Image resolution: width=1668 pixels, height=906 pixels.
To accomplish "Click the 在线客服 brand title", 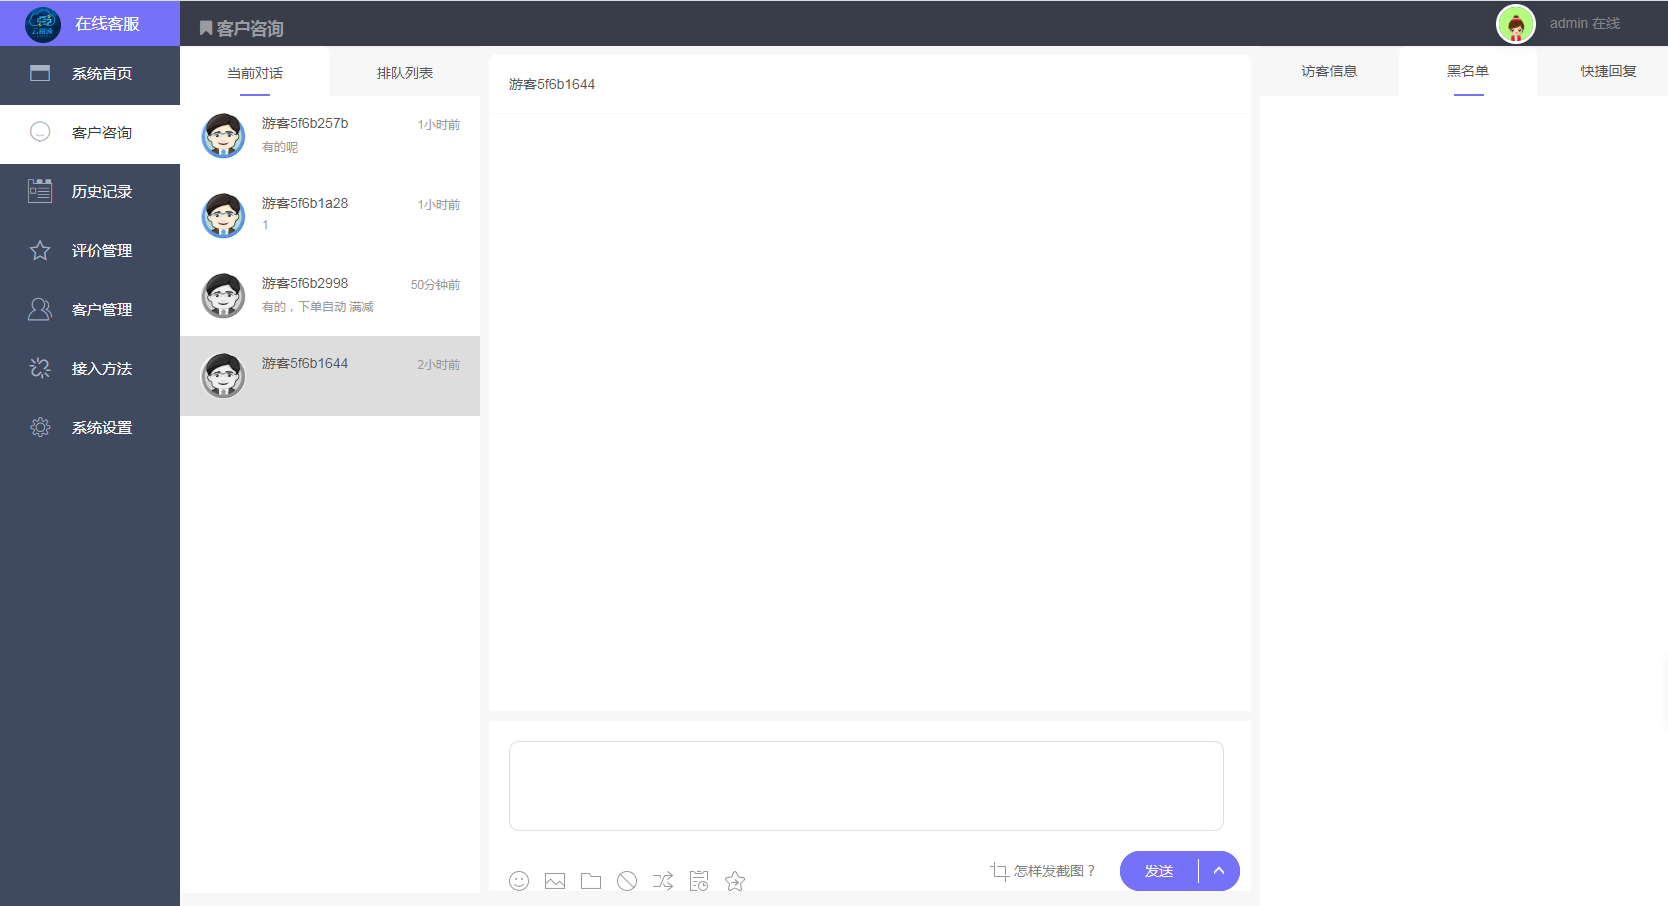I will pos(107,23).
